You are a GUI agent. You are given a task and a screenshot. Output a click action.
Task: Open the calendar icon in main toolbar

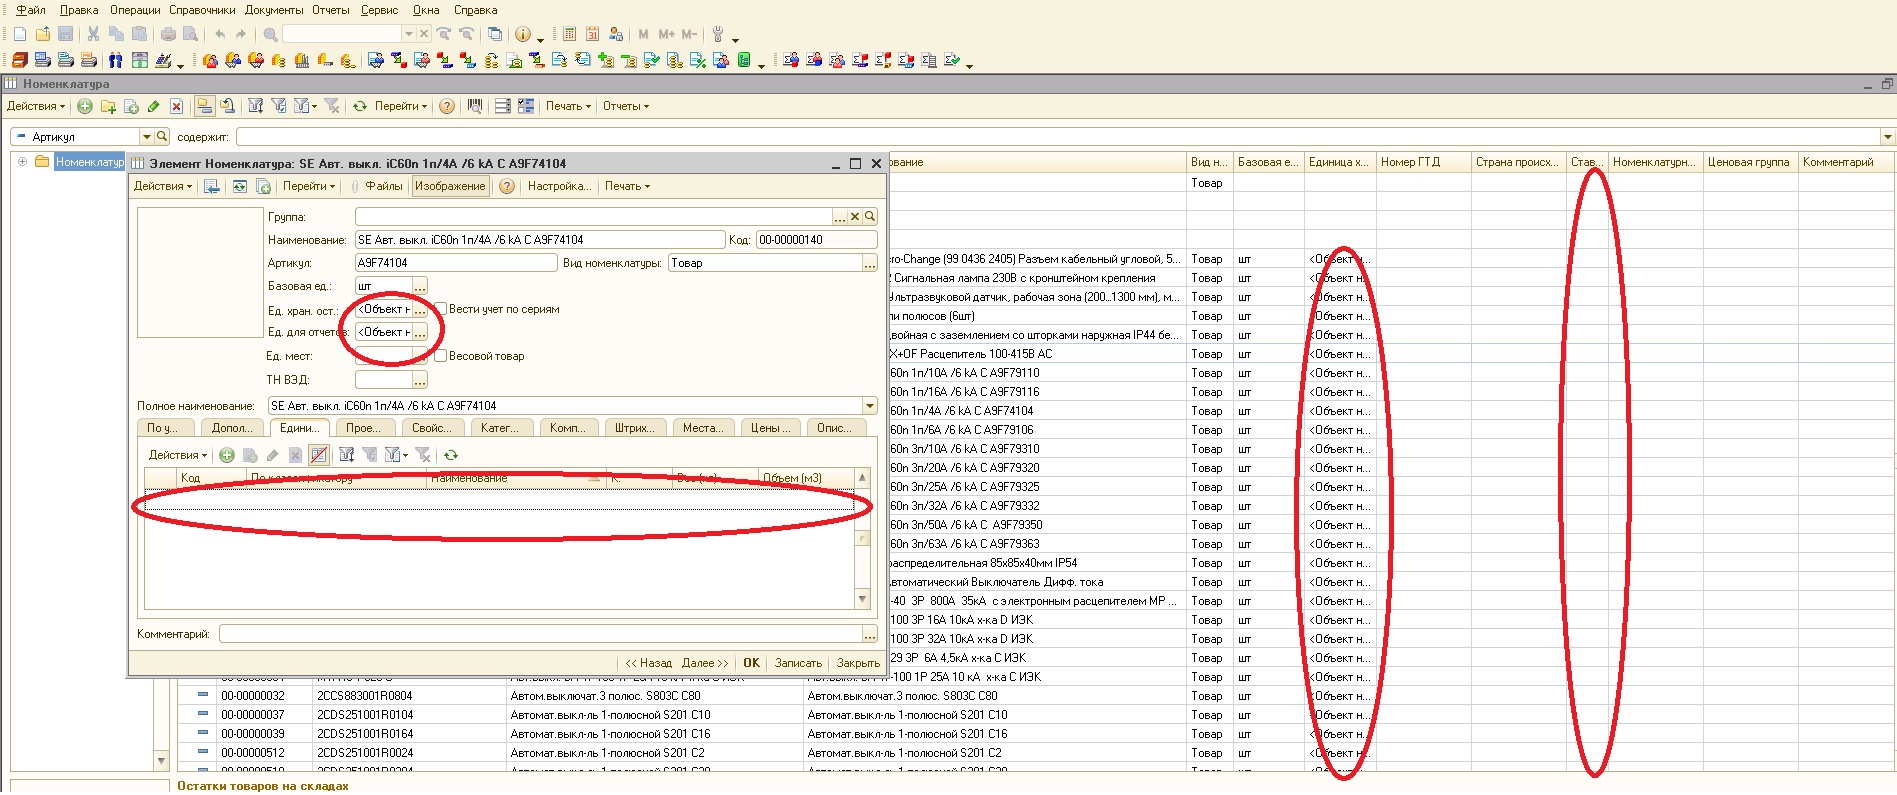click(592, 34)
